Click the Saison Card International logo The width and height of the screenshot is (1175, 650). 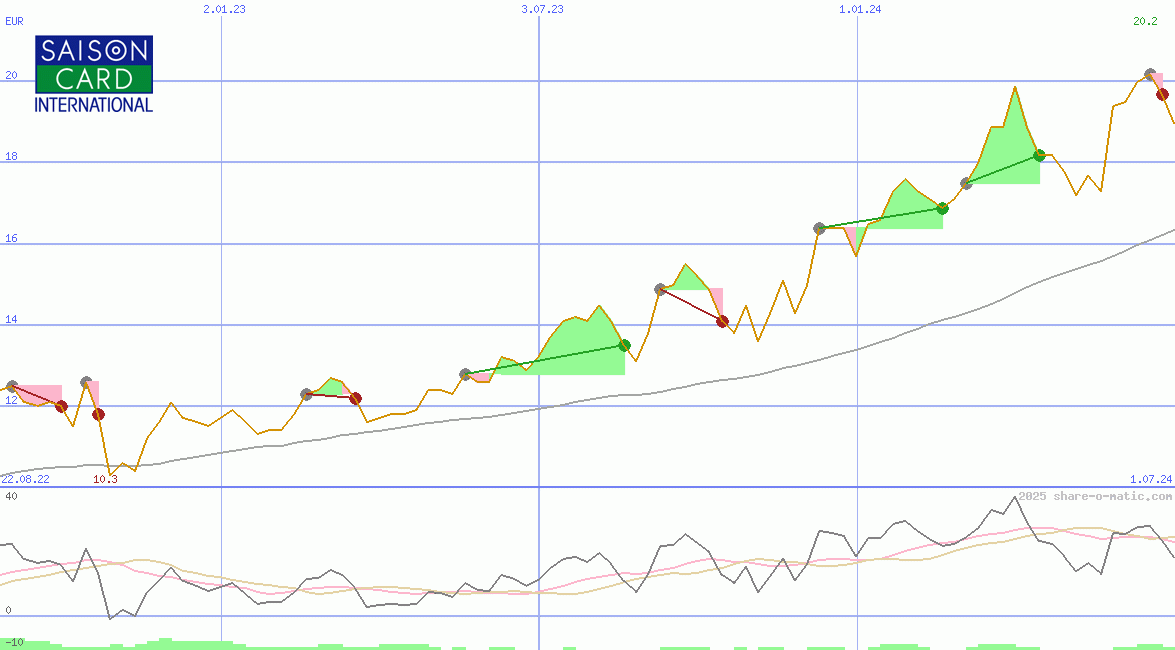tap(94, 73)
